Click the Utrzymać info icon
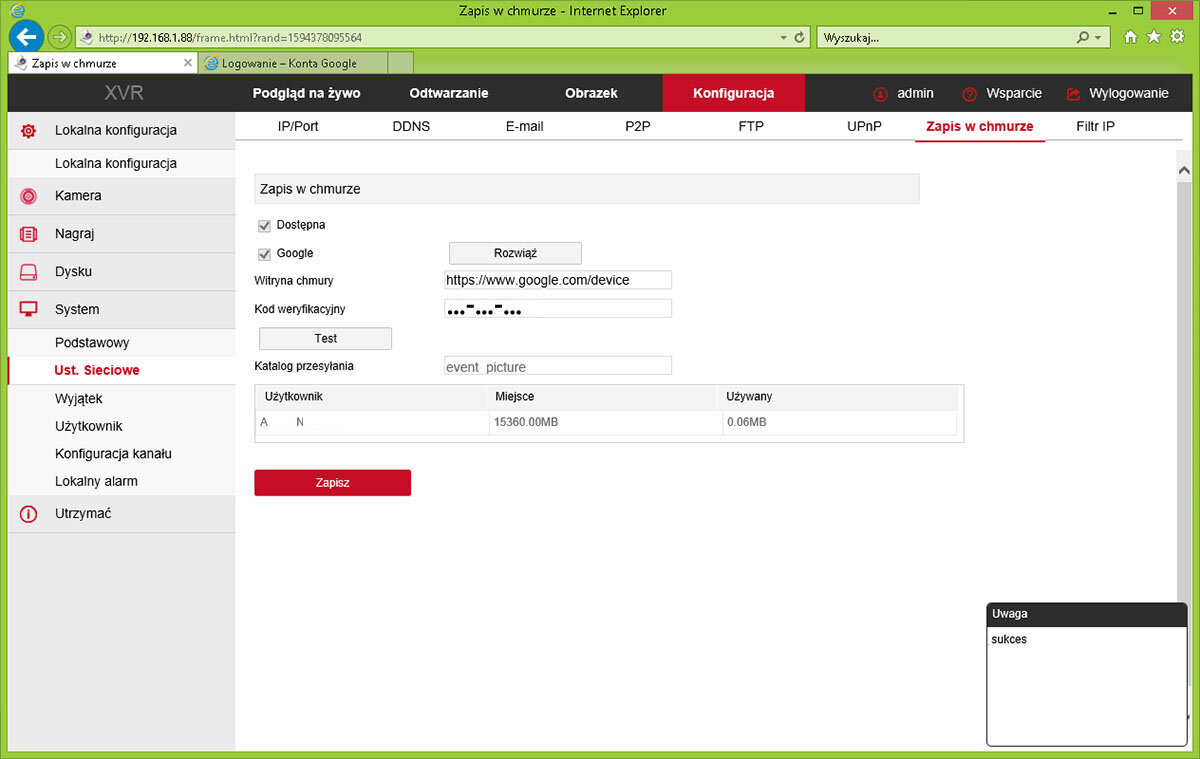The width and height of the screenshot is (1200, 759). pos(29,514)
